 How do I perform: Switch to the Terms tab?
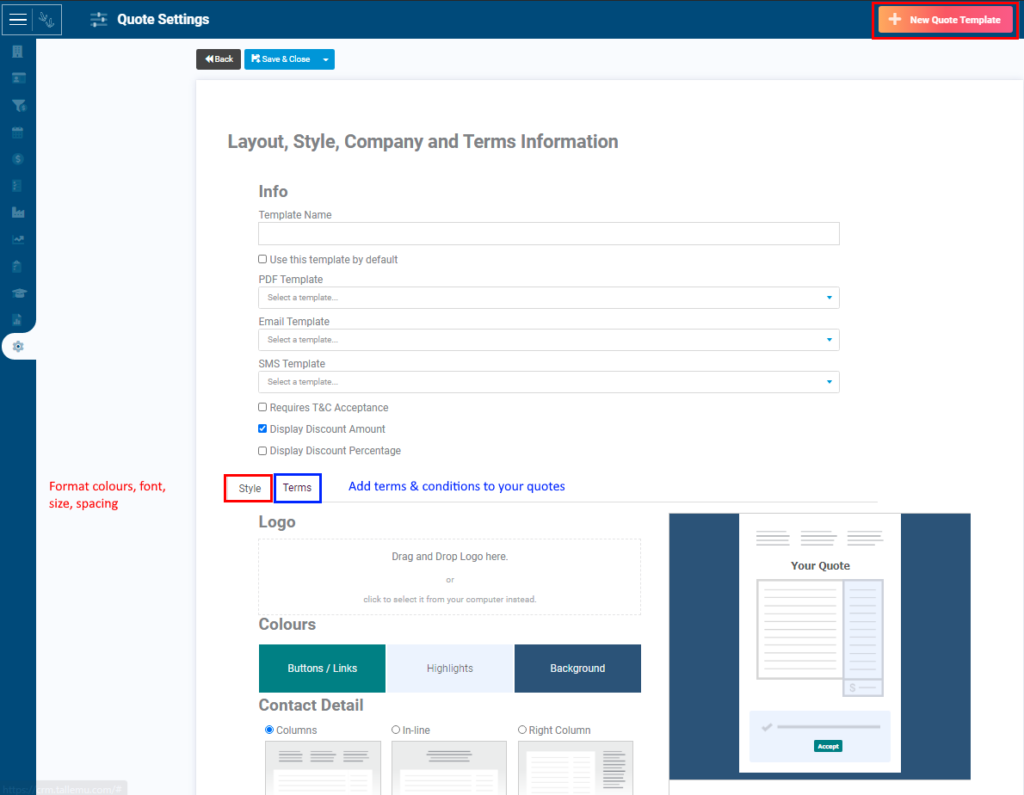297,488
